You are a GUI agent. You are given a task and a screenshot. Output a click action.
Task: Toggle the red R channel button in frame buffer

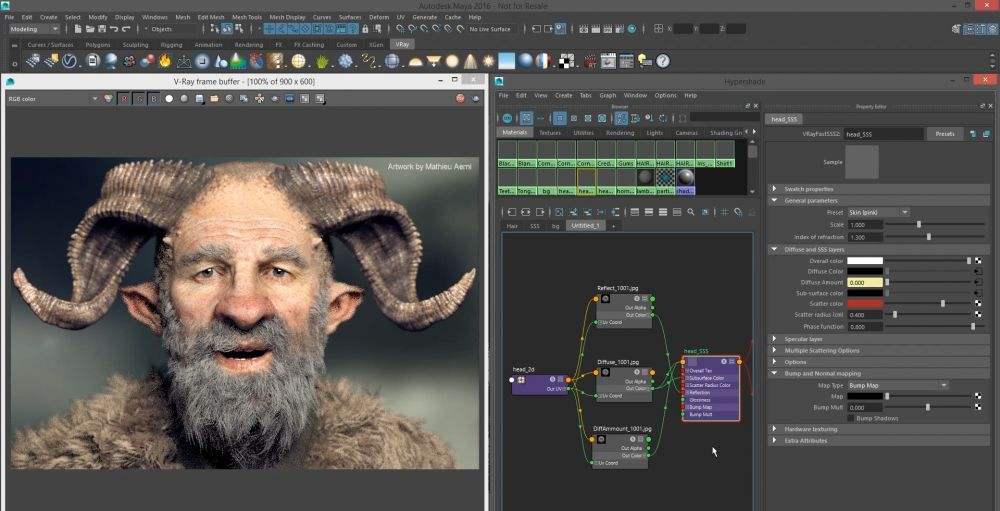124,99
